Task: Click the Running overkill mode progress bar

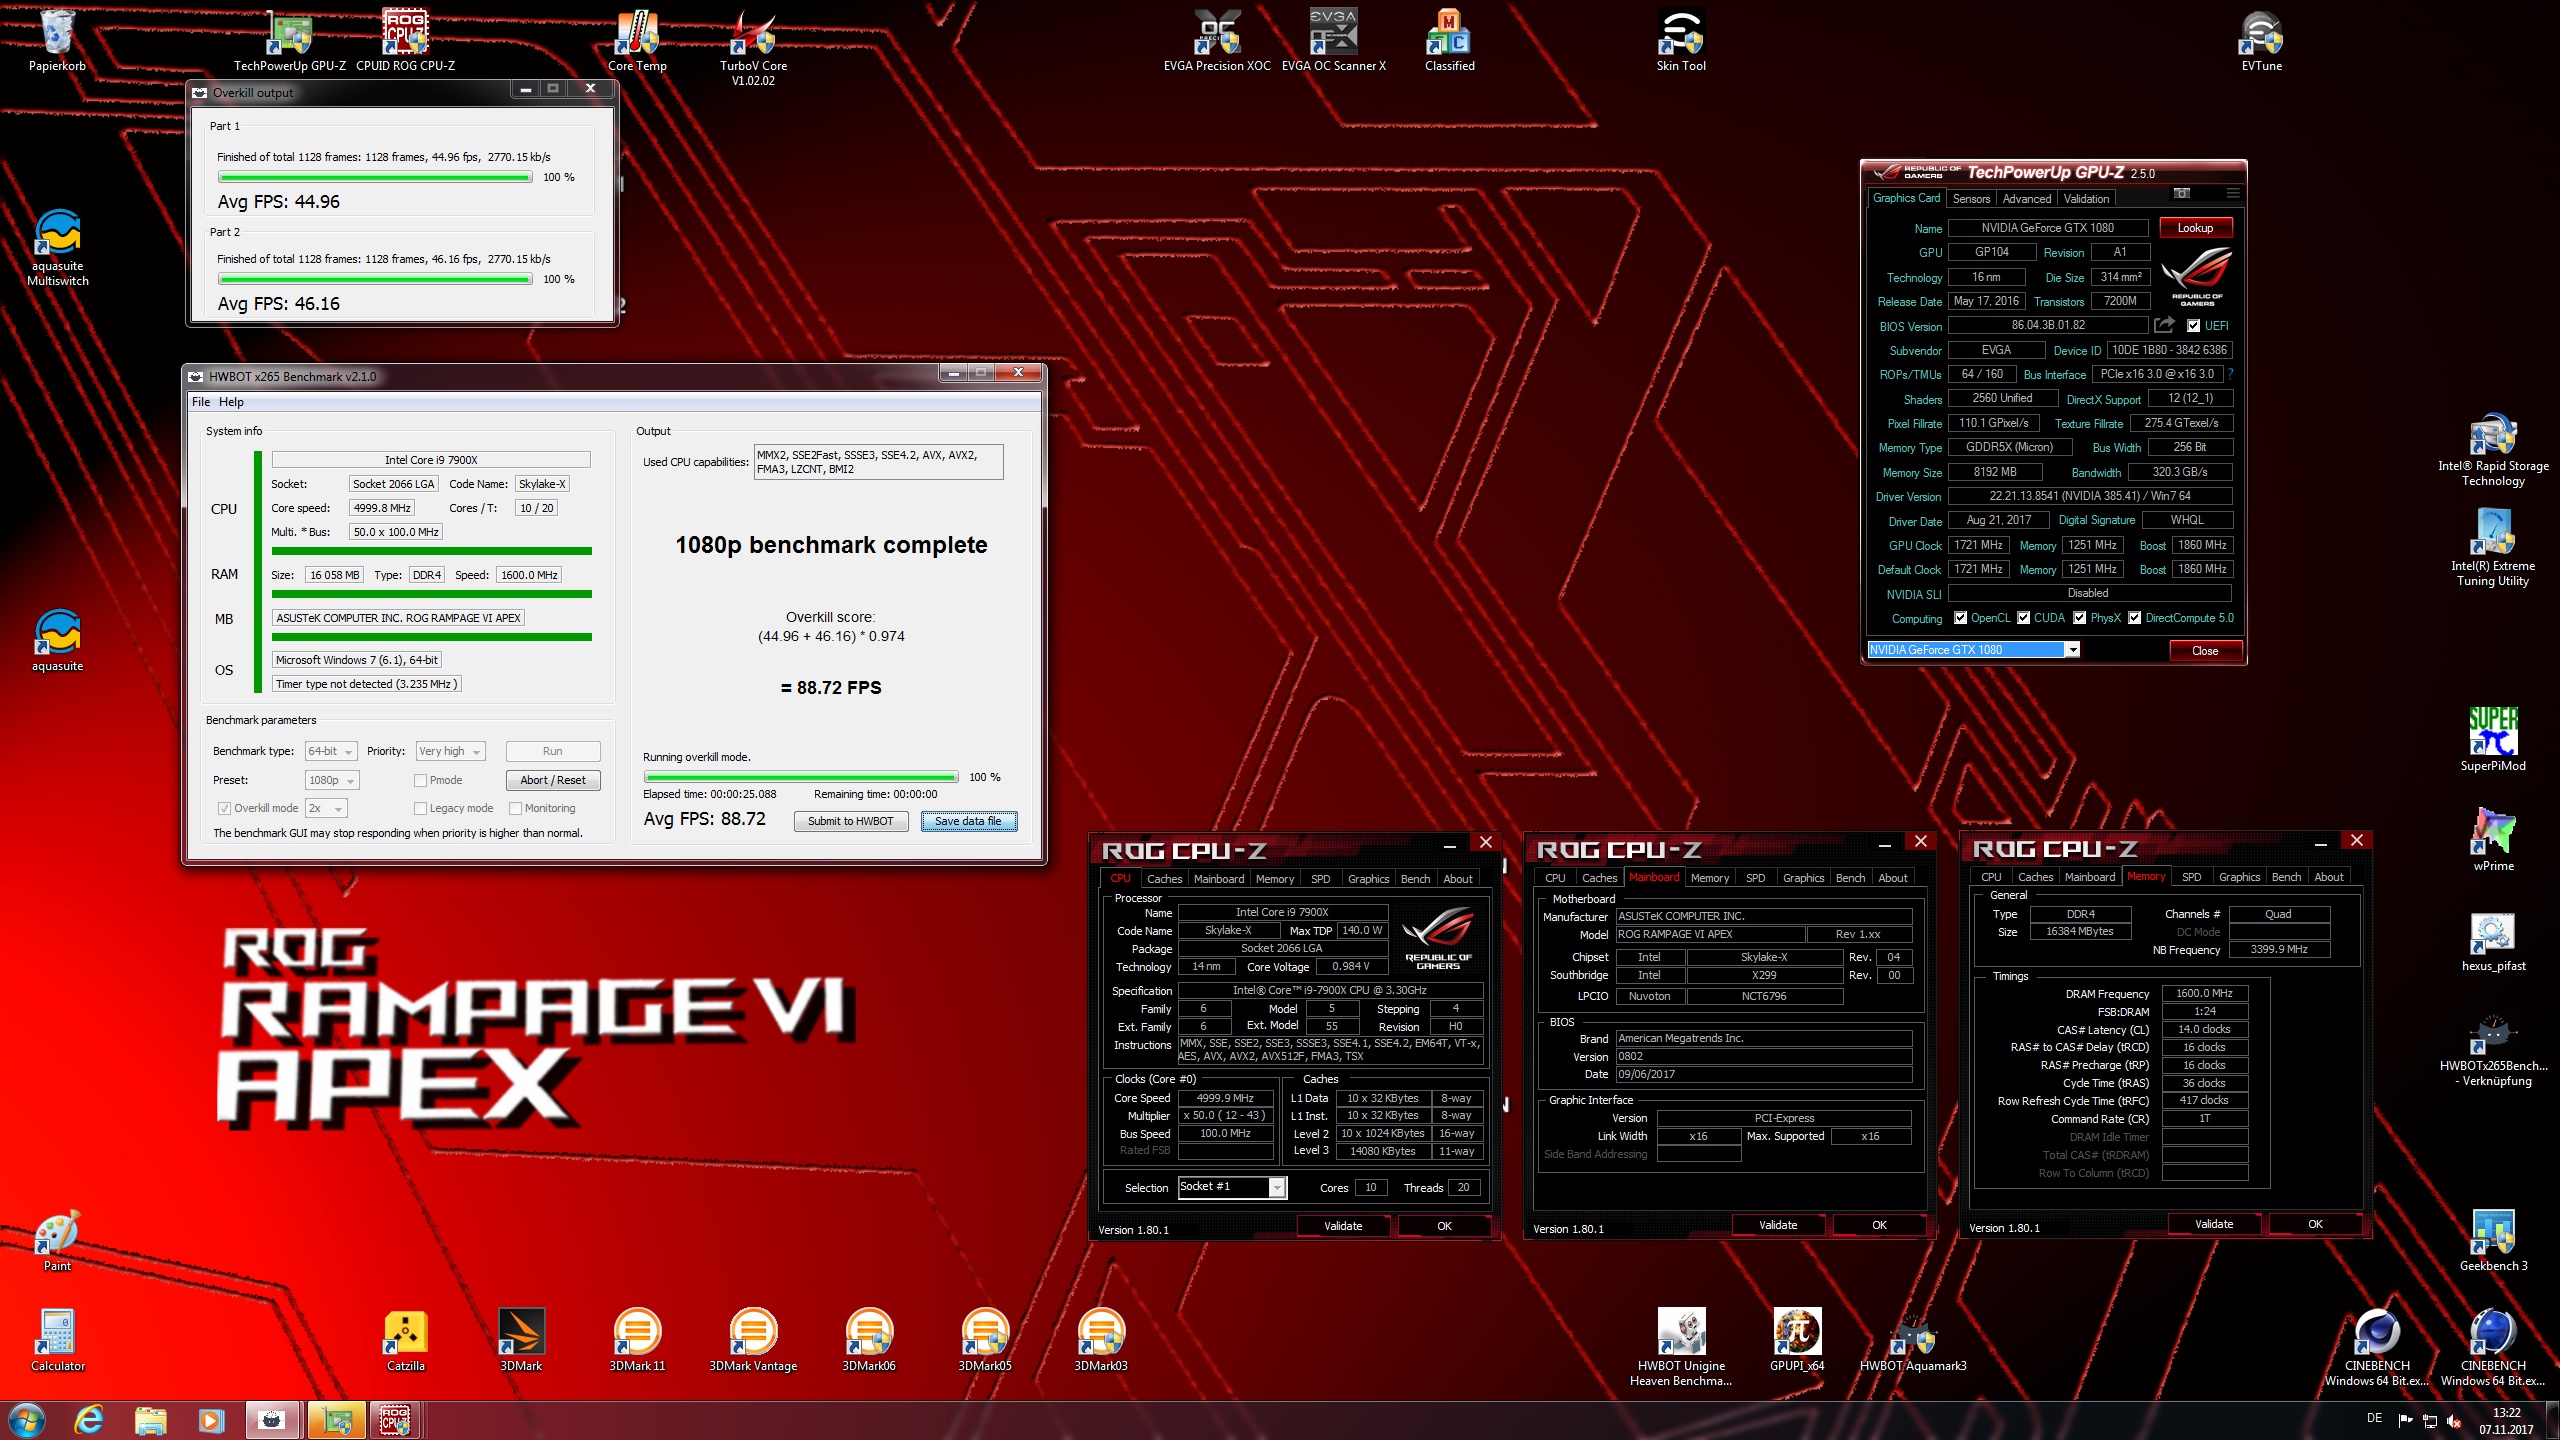Action: click(801, 777)
